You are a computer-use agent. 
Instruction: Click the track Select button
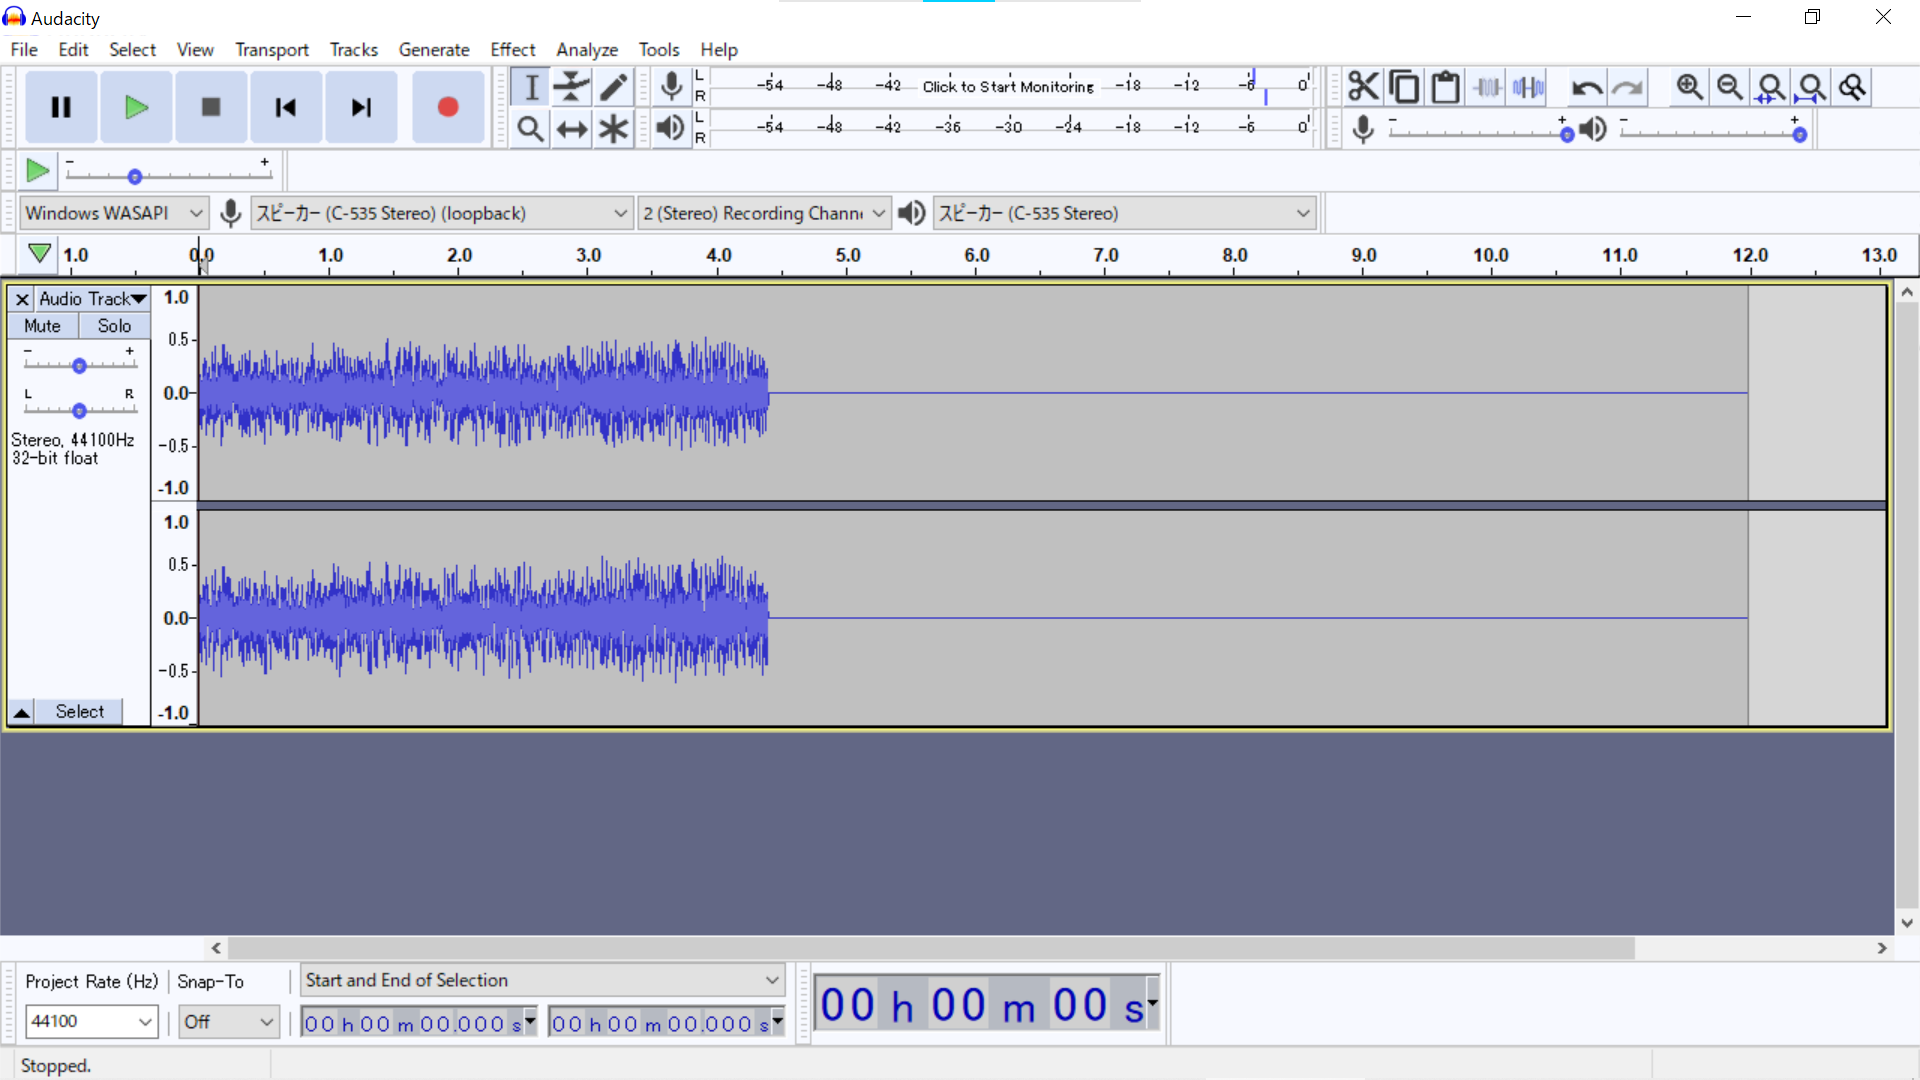point(79,712)
